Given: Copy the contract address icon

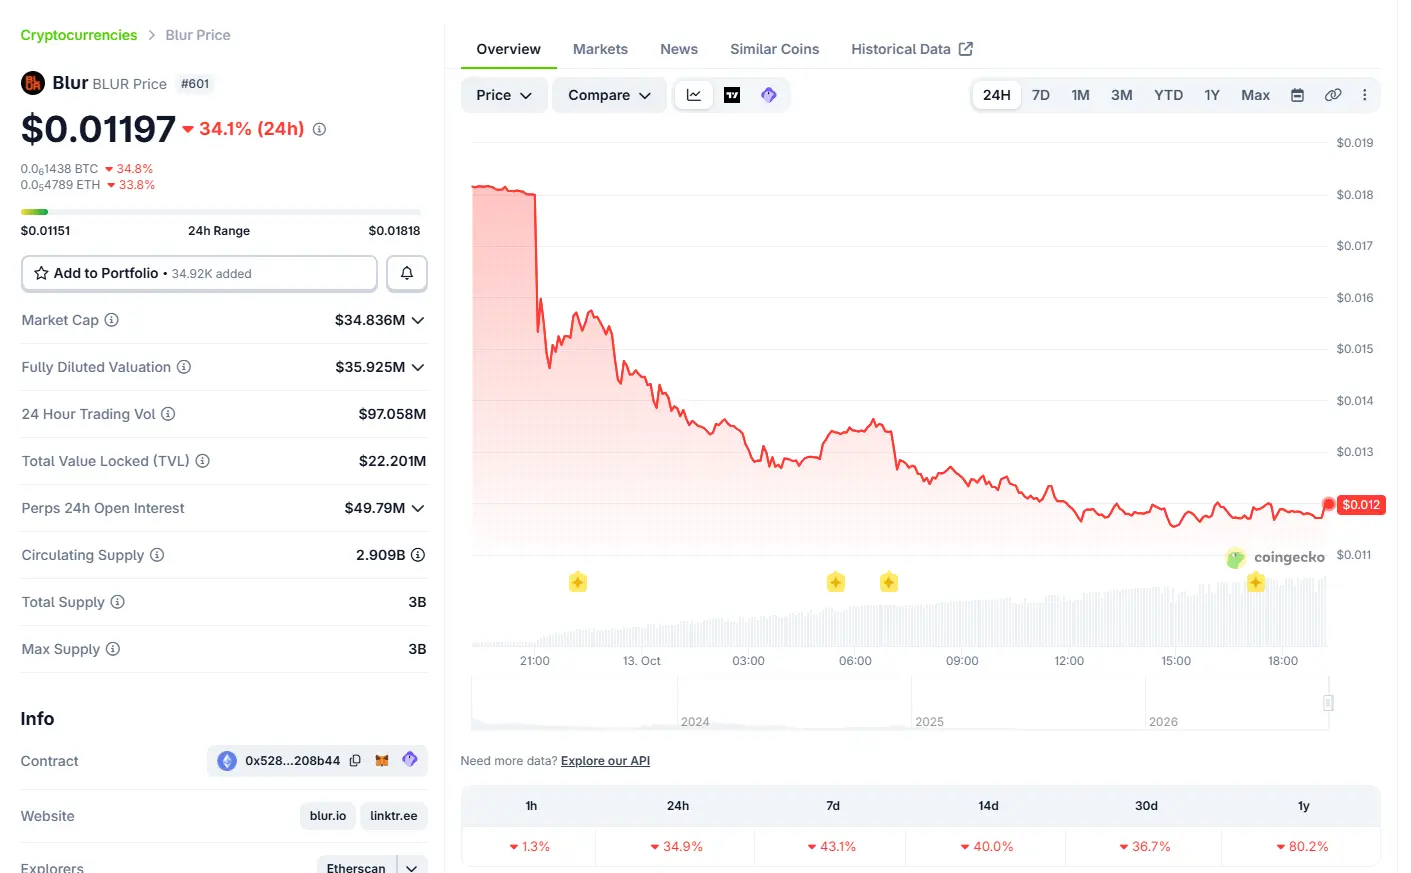Looking at the screenshot, I should click(x=355, y=761).
